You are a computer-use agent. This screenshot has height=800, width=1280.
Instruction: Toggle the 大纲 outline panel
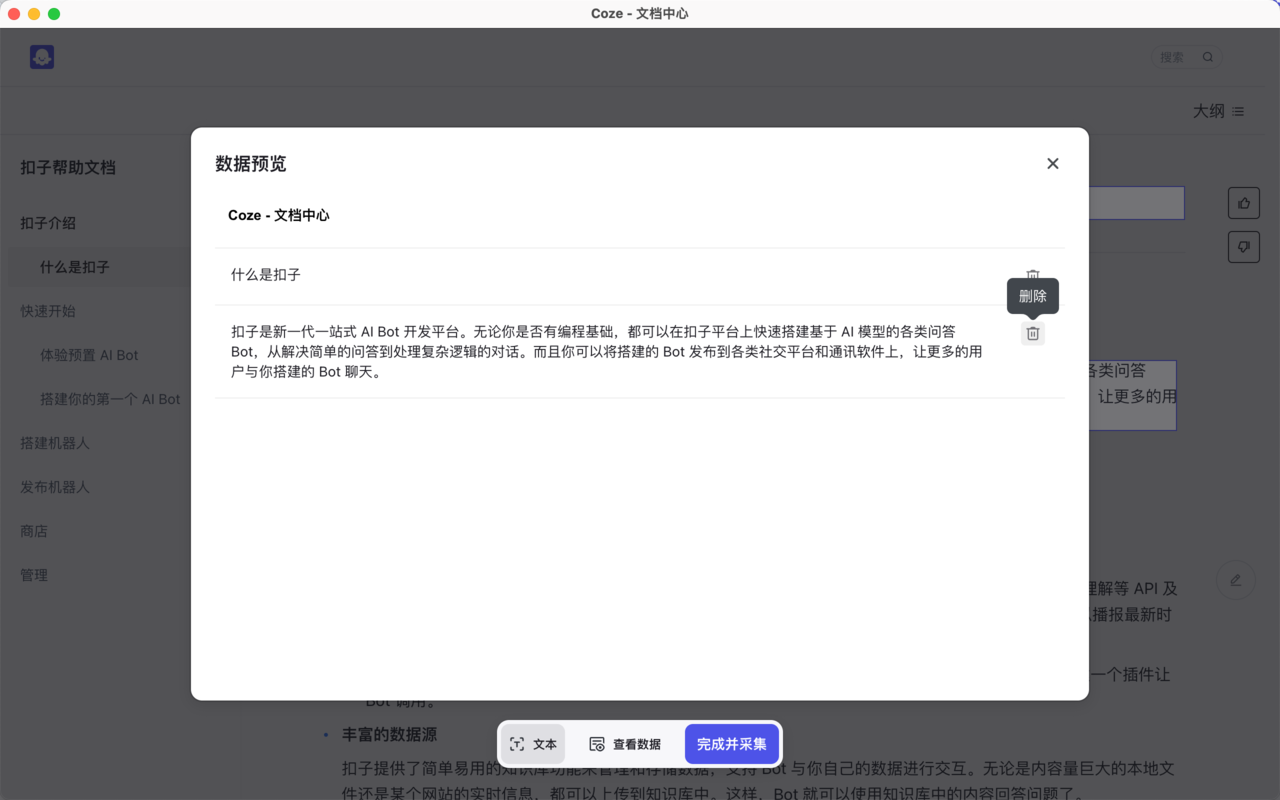tap(1210, 111)
